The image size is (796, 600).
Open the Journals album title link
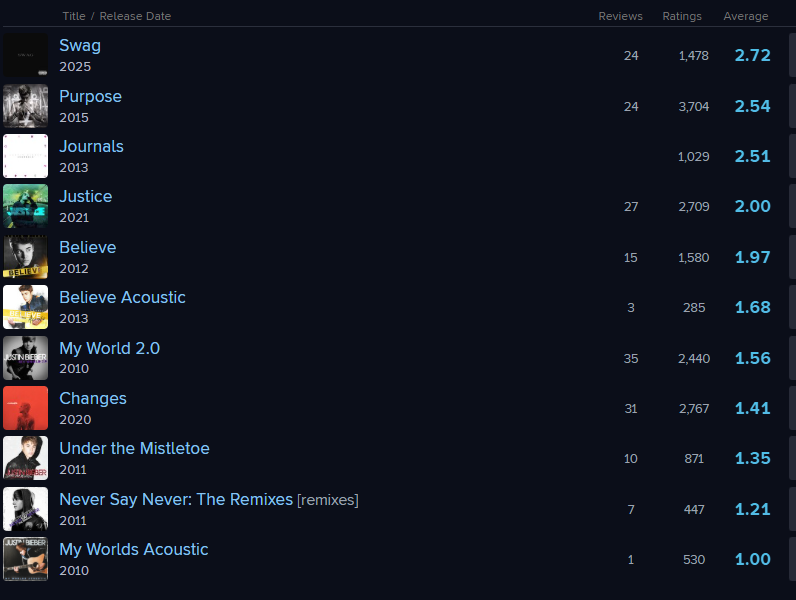click(x=91, y=146)
